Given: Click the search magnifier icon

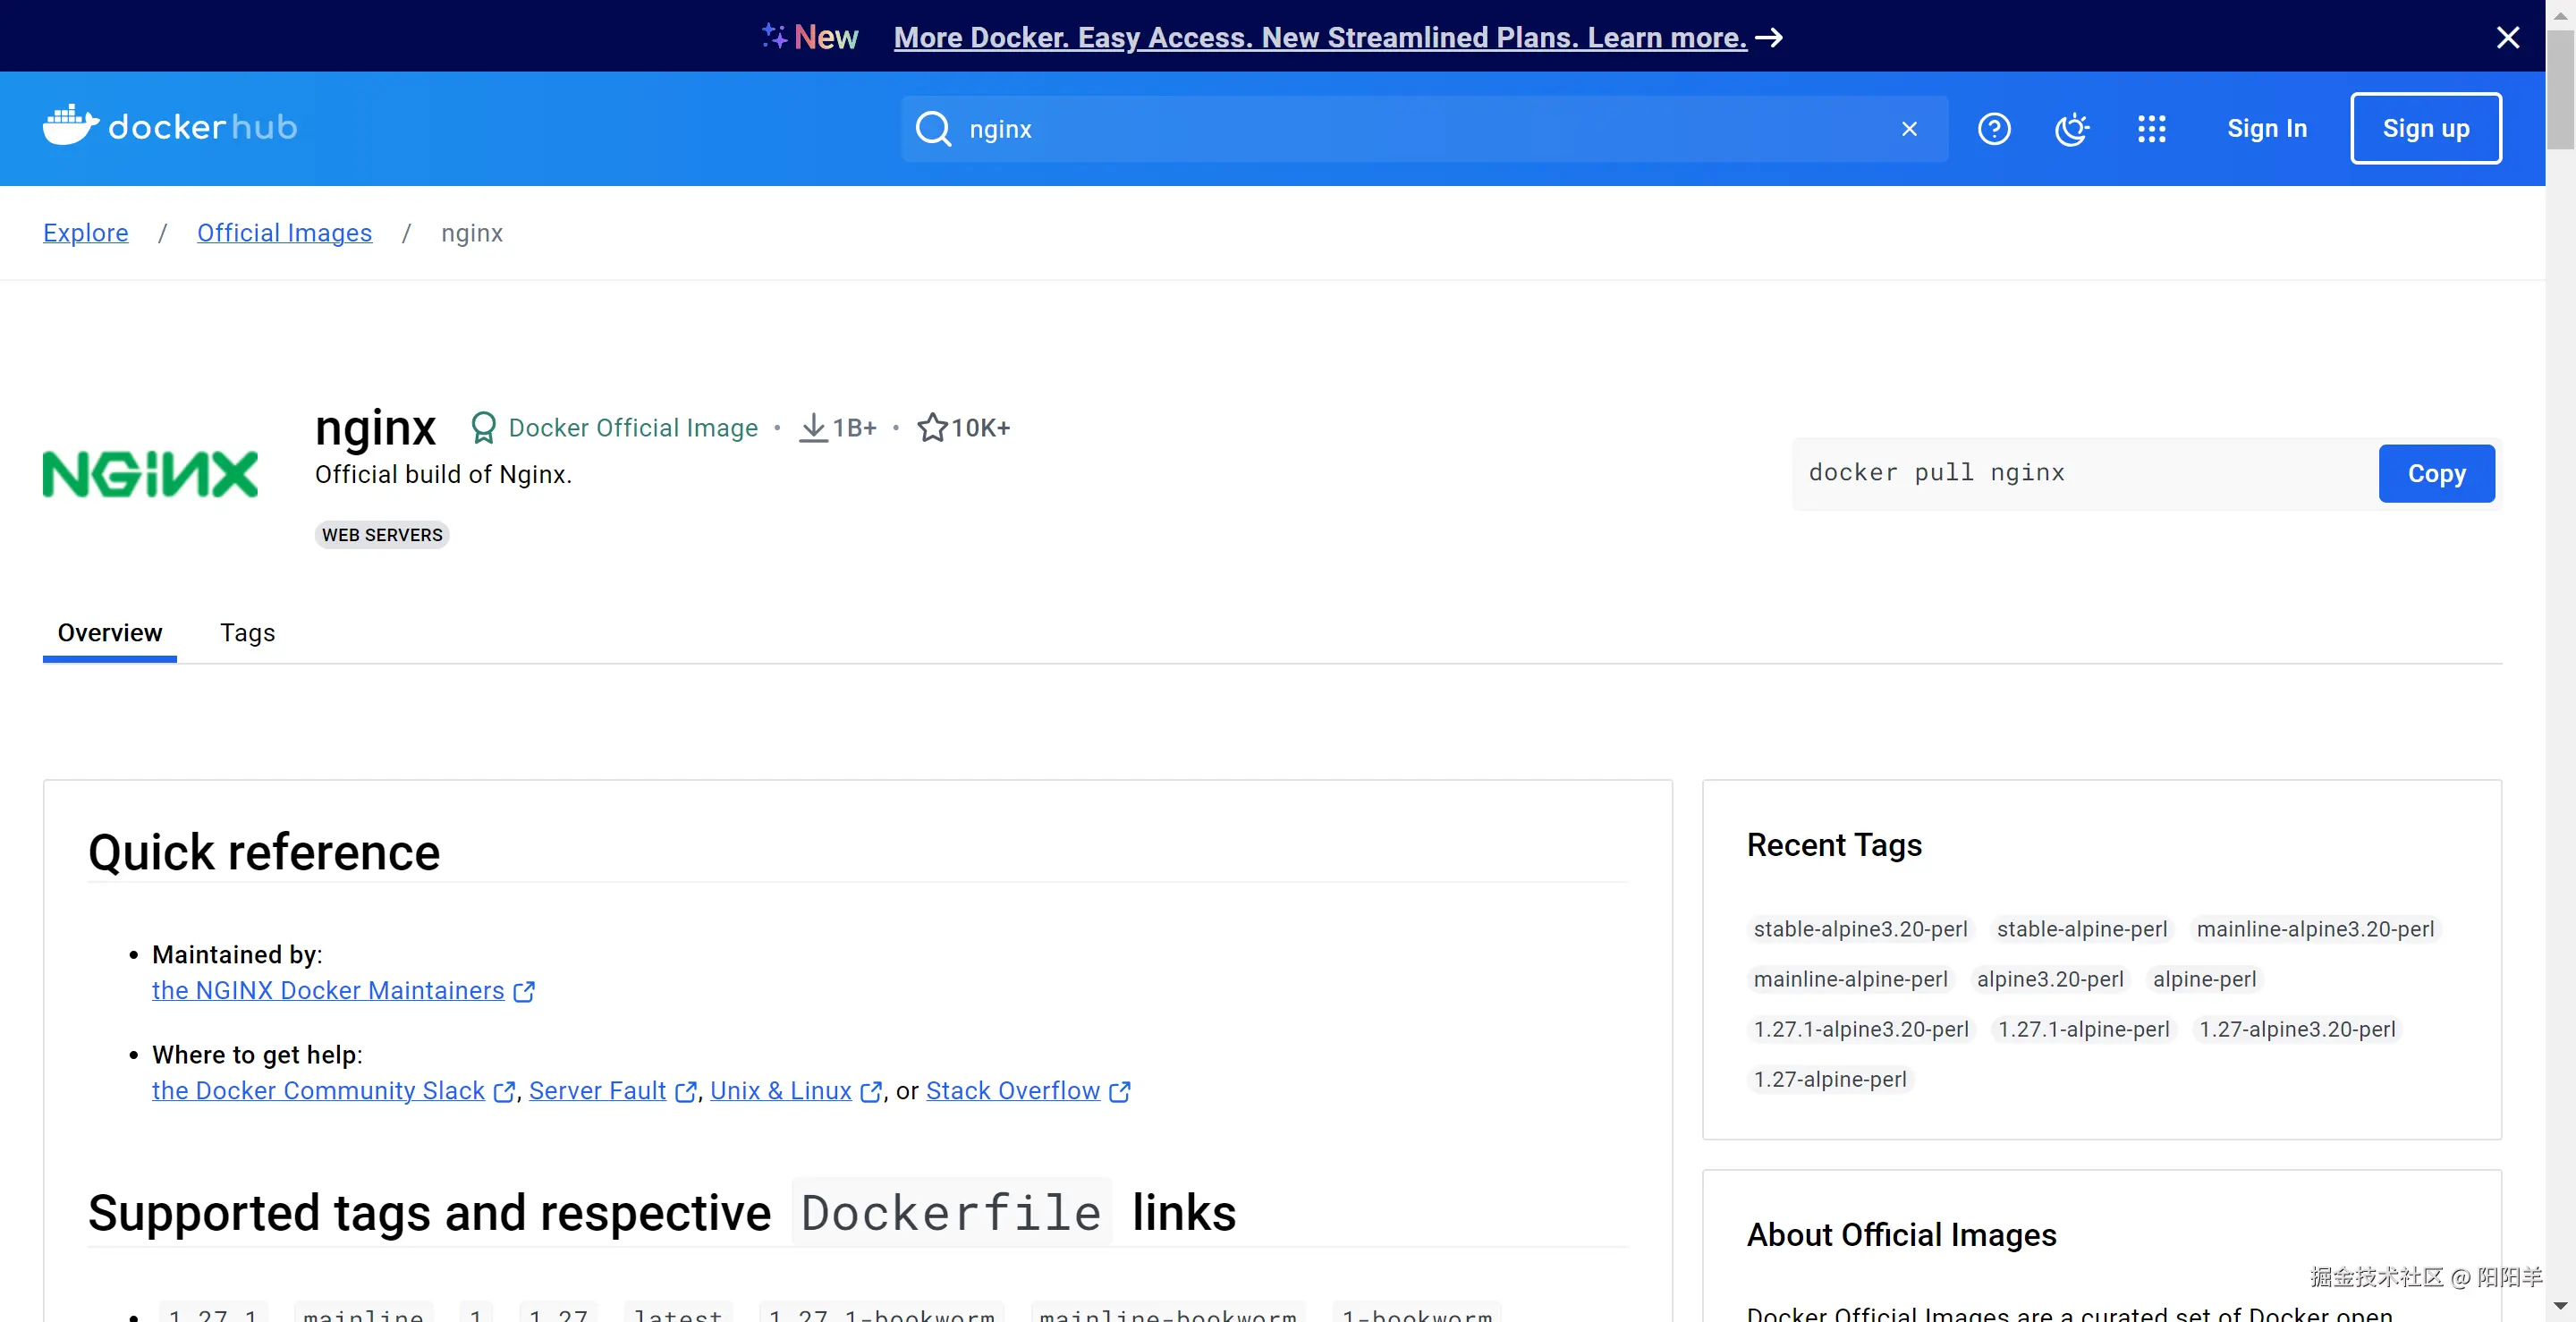Looking at the screenshot, I should pyautogui.click(x=933, y=129).
